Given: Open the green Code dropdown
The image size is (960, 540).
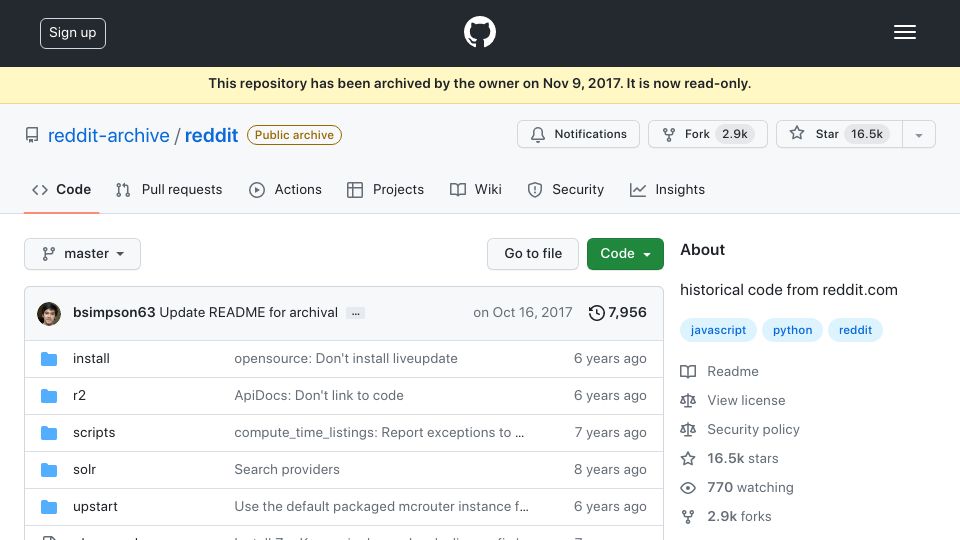Looking at the screenshot, I should coord(625,254).
